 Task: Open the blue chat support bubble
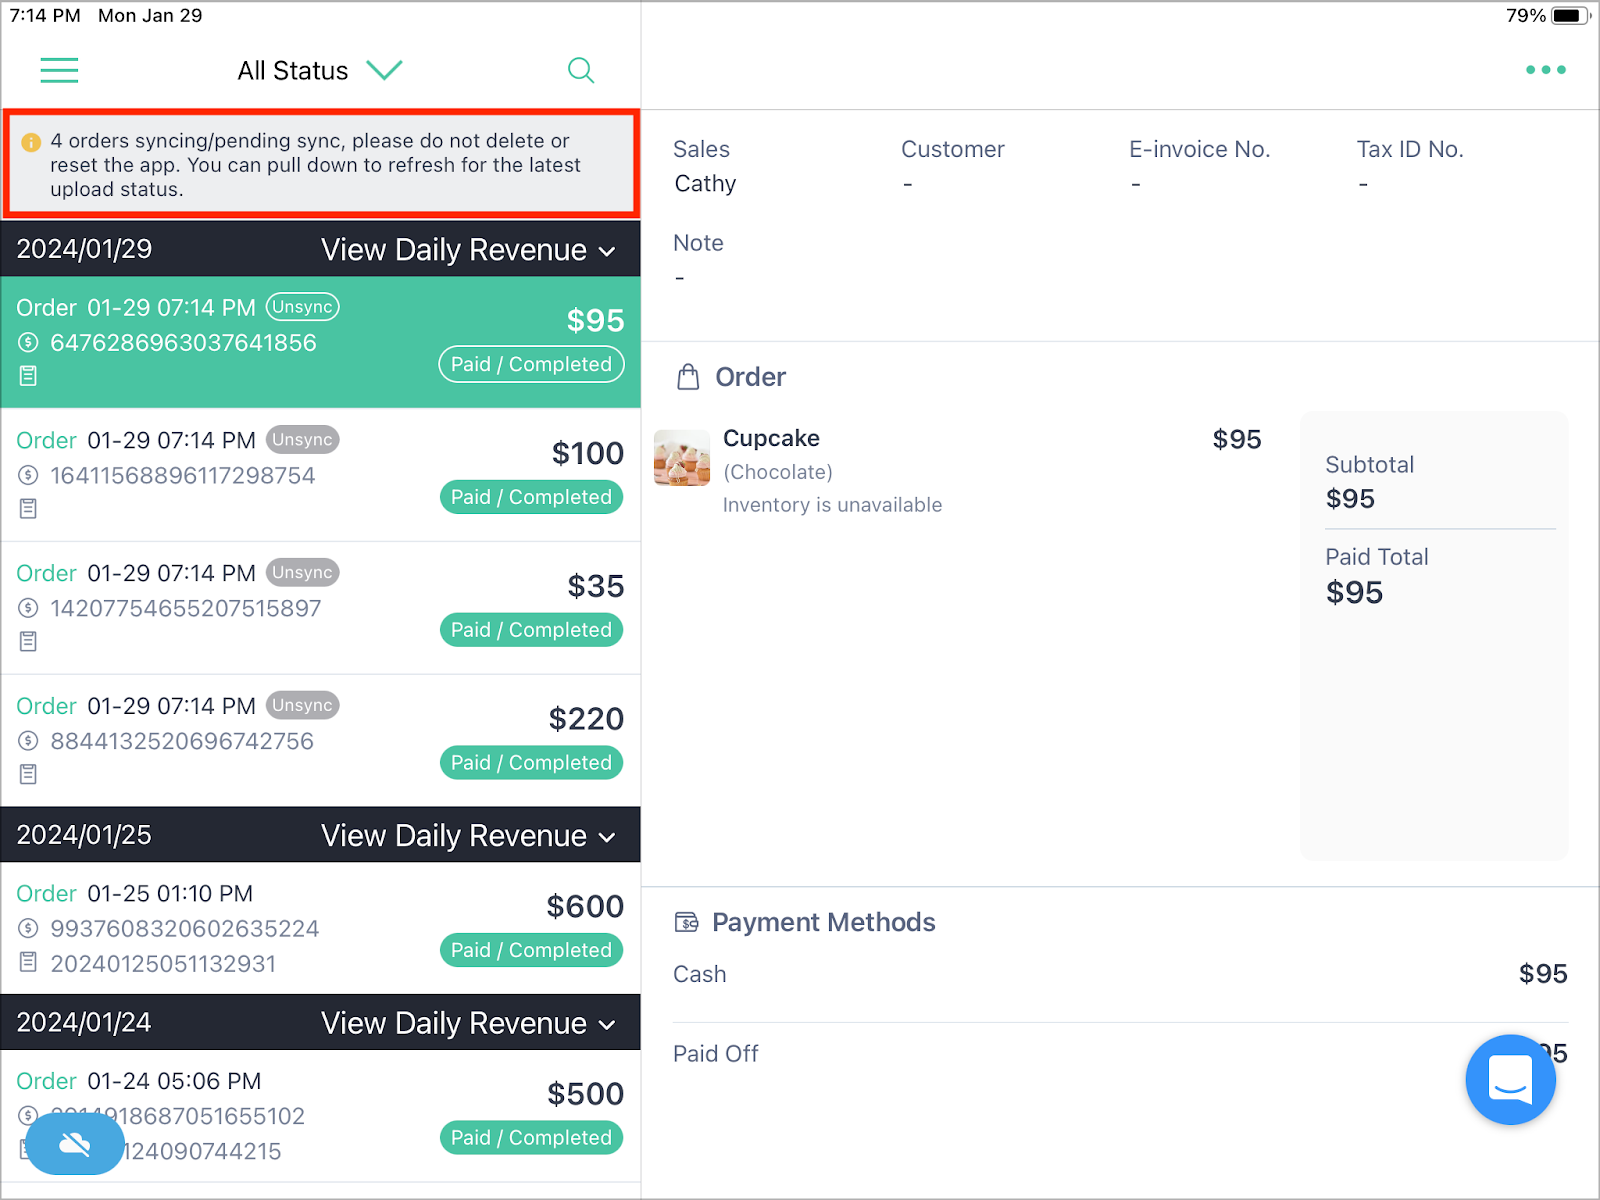(1510, 1079)
